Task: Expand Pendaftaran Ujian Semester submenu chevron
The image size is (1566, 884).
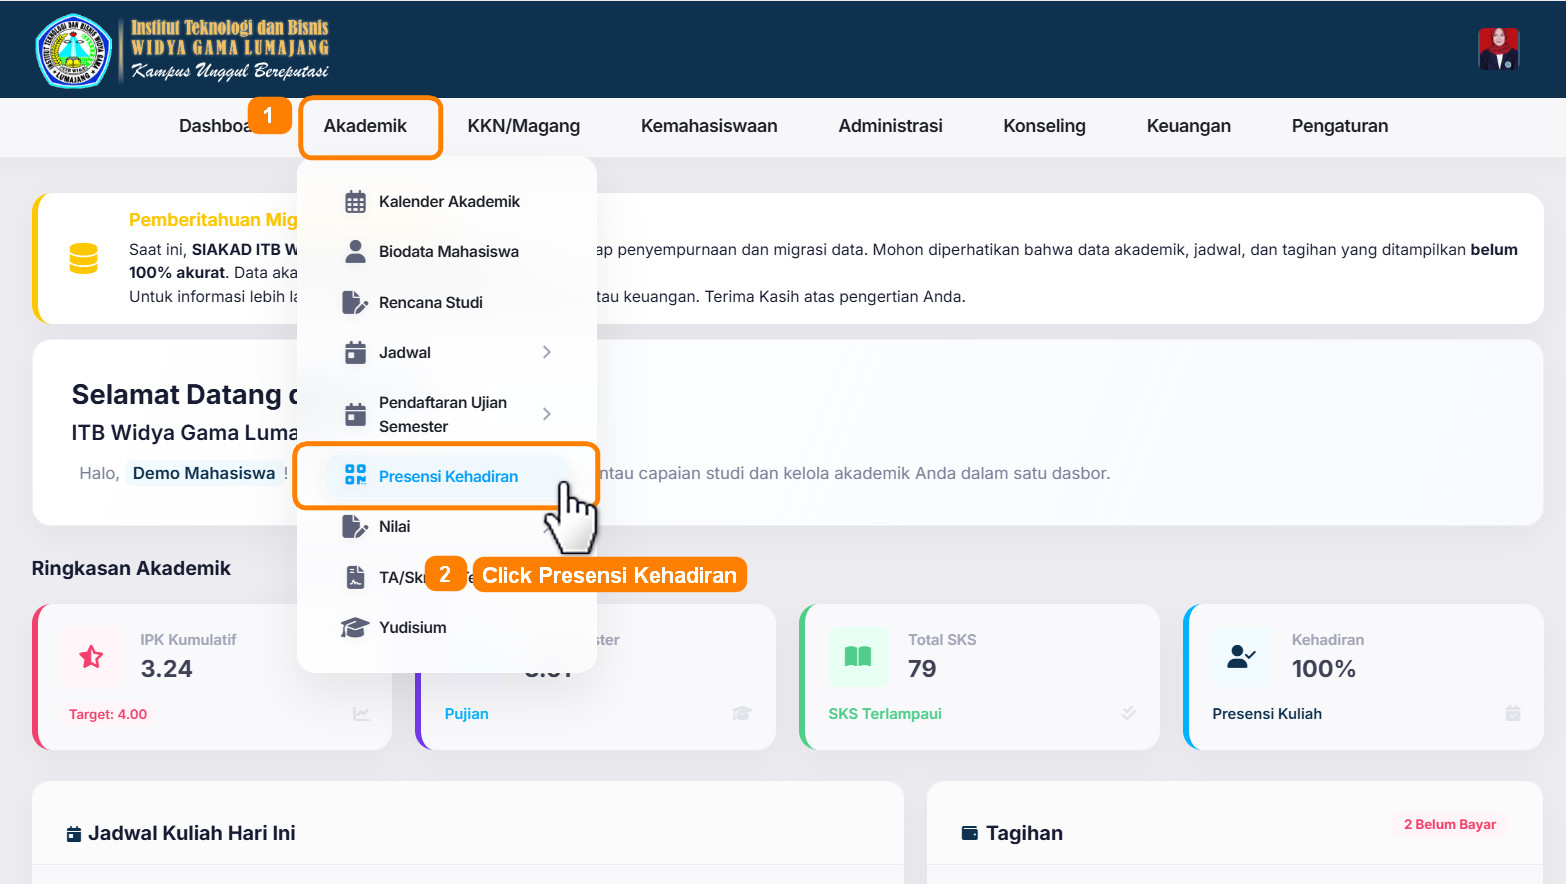Action: [x=547, y=414]
